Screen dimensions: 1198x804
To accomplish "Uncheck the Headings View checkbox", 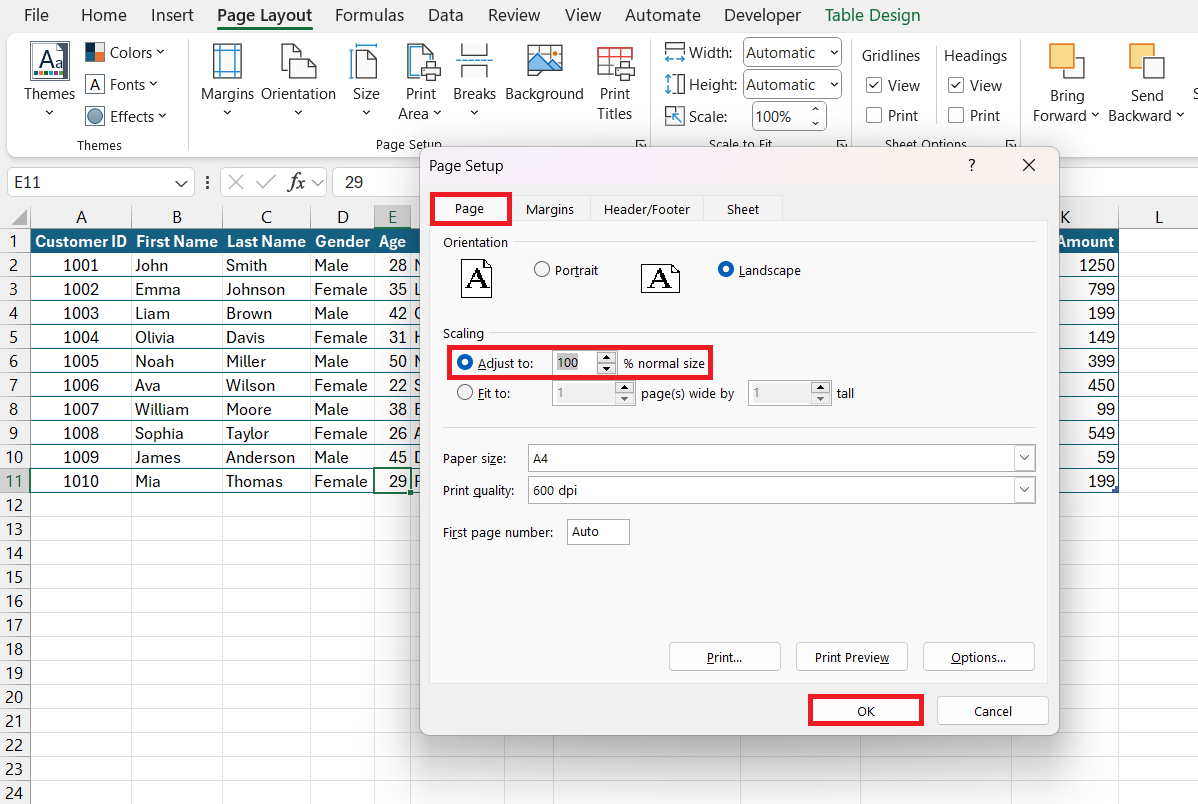I will pyautogui.click(x=956, y=86).
